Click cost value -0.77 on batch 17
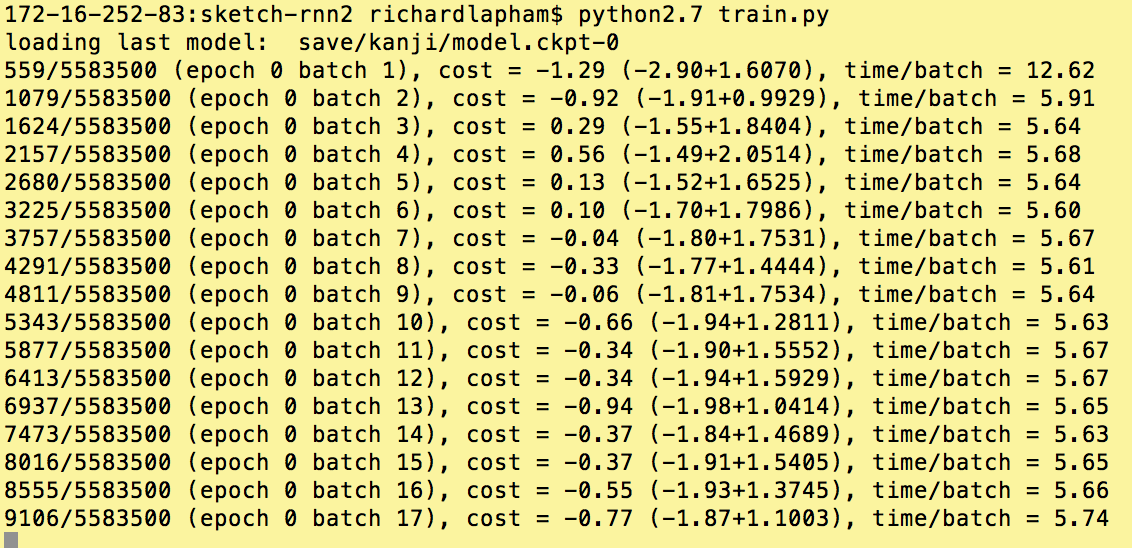 [598, 519]
